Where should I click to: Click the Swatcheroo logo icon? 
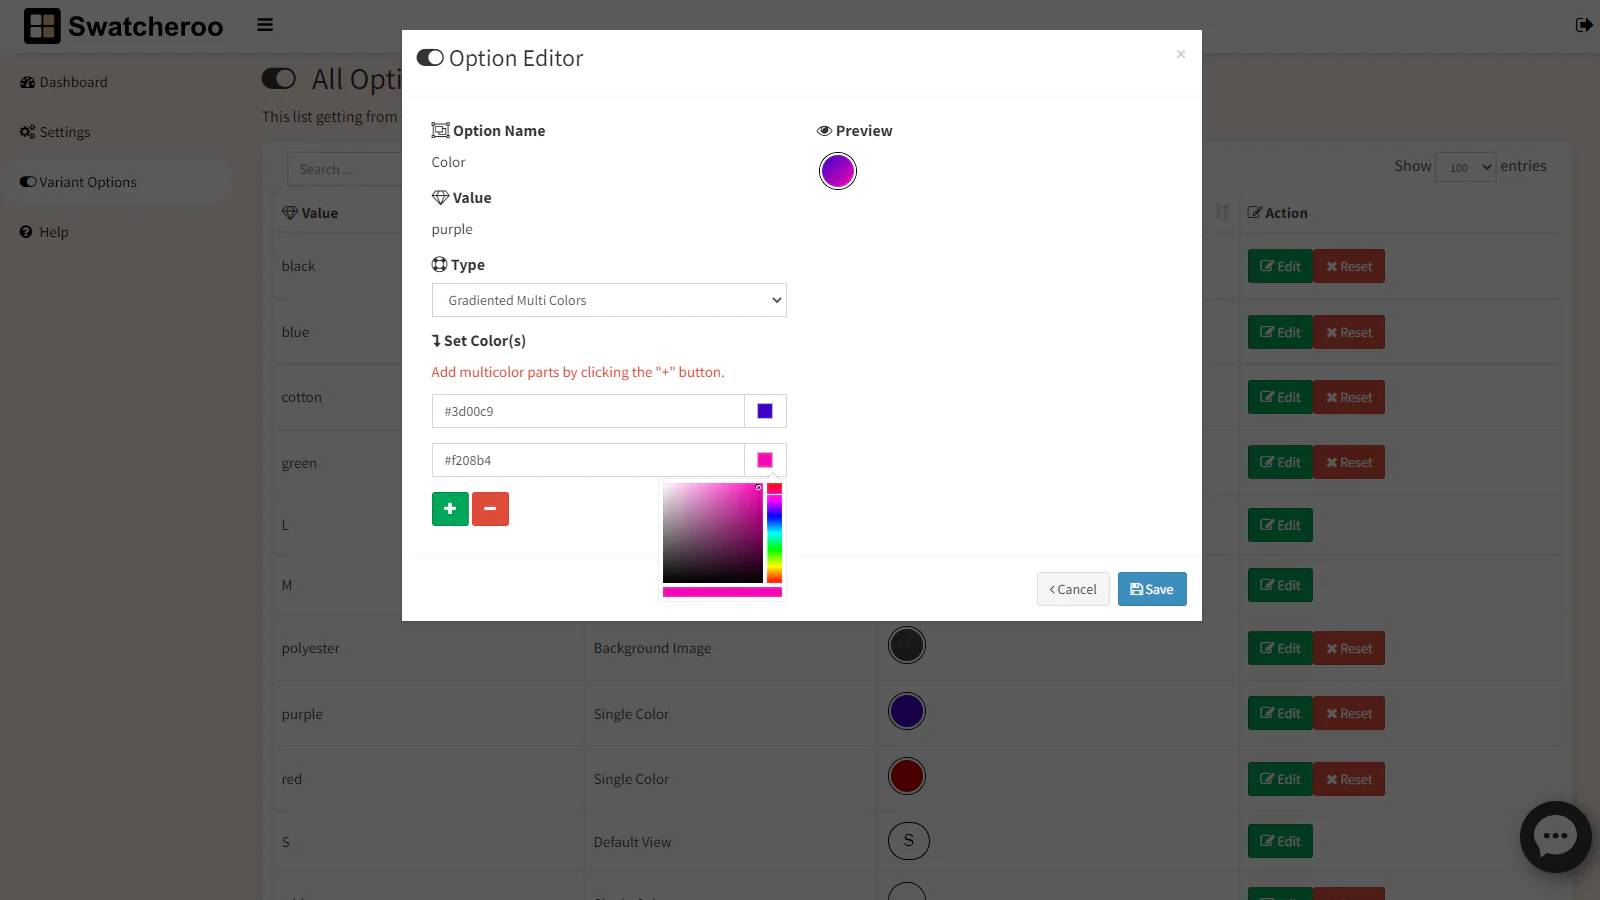tap(42, 26)
